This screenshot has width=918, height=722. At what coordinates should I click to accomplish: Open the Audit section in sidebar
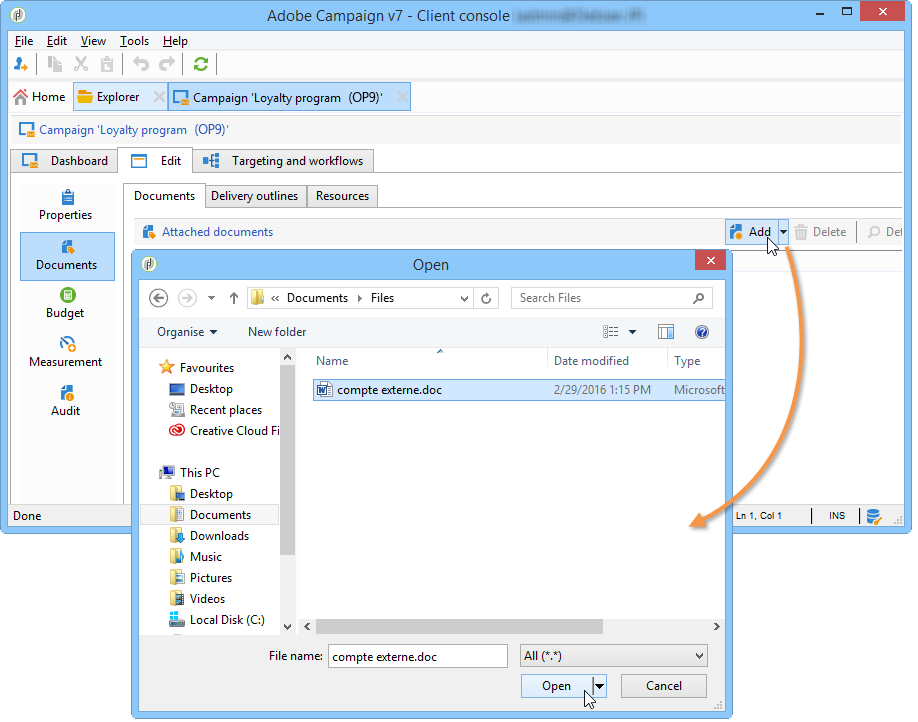[66, 402]
